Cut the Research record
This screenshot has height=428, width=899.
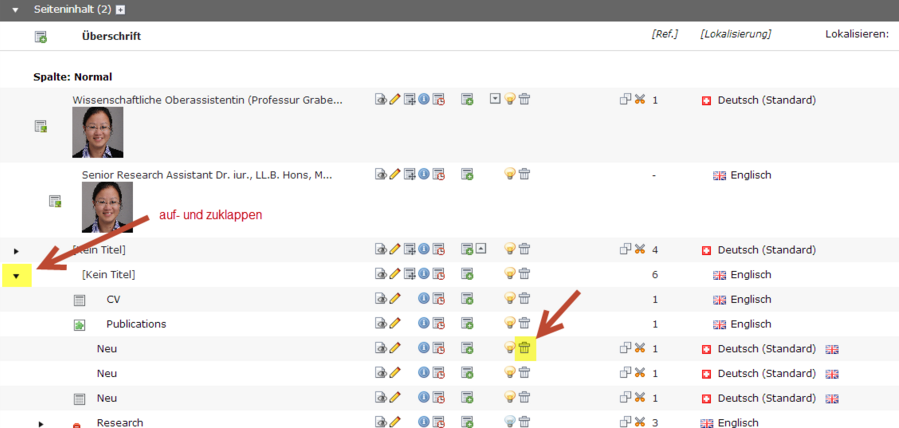pos(640,422)
